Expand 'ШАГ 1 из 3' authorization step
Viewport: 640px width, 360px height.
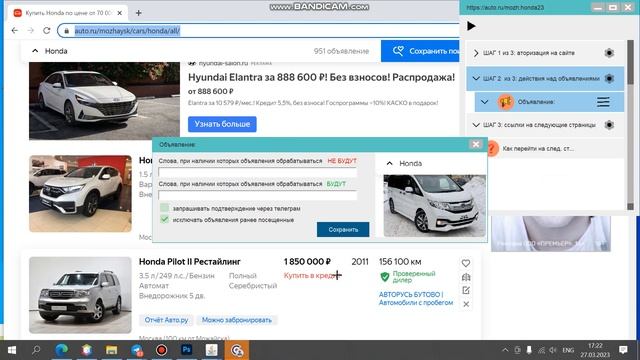[x=476, y=53]
